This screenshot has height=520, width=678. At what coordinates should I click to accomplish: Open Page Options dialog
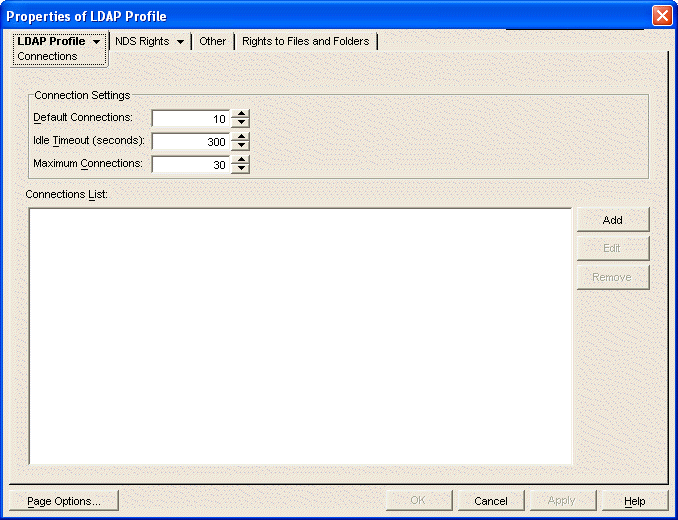[x=64, y=501]
